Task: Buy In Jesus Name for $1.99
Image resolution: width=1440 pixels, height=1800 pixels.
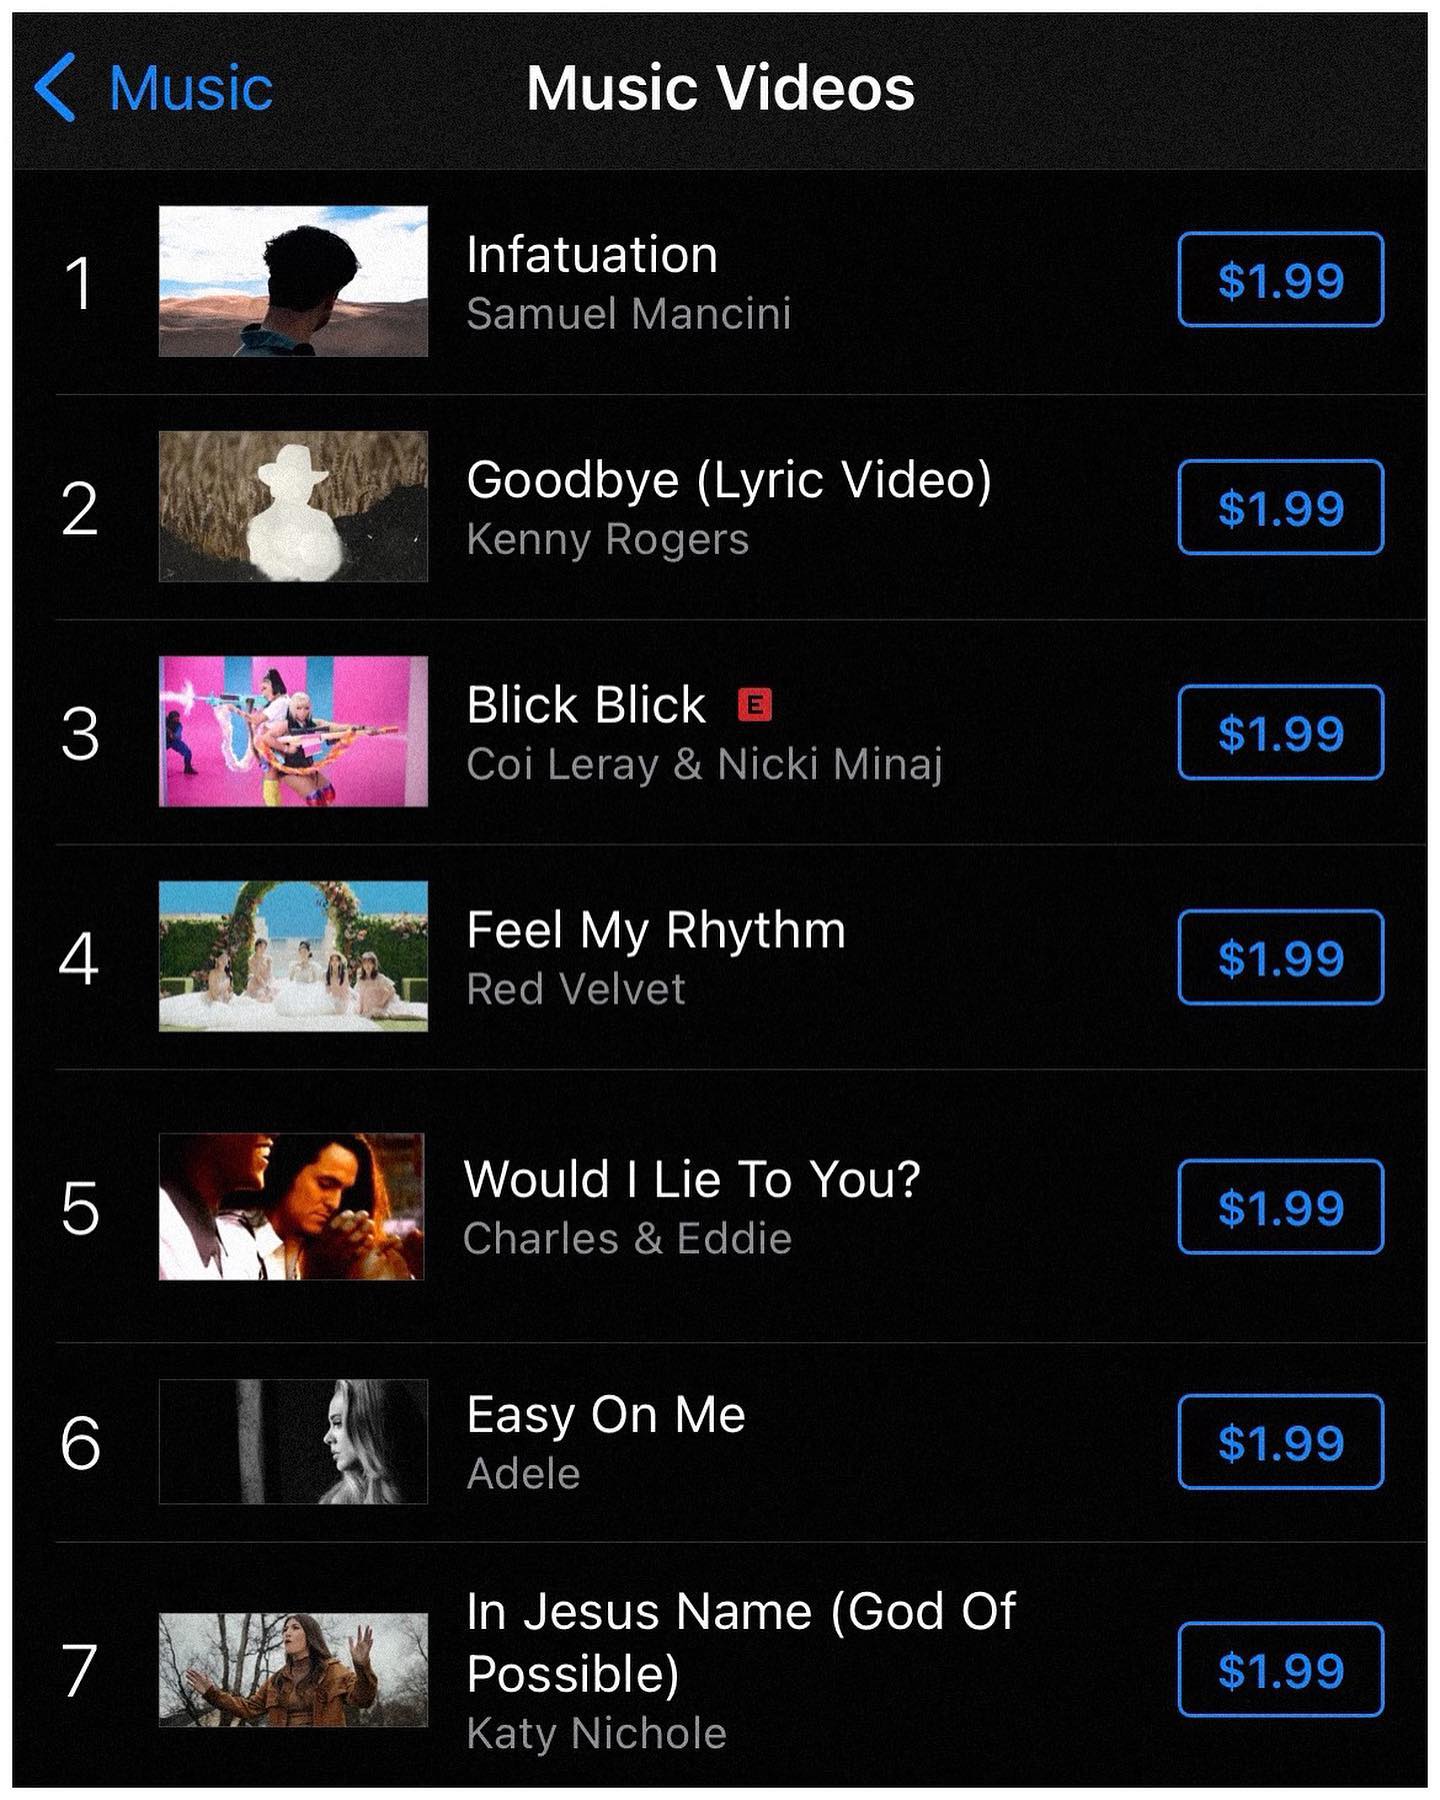Action: pyautogui.click(x=1280, y=1669)
